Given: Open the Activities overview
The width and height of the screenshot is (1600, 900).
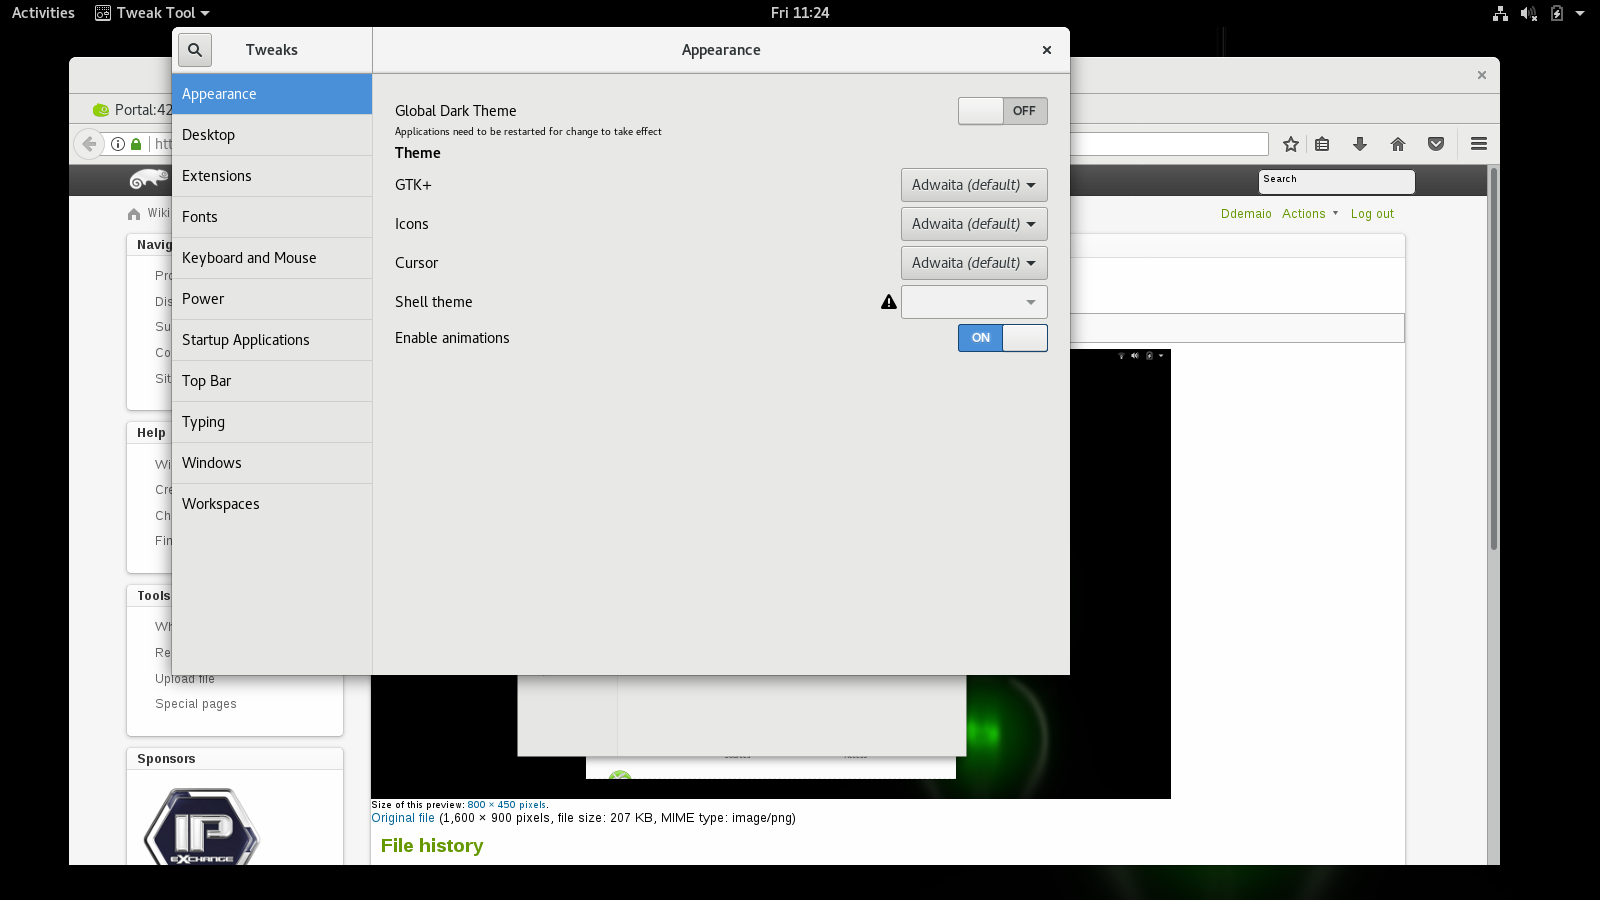Looking at the screenshot, I should tap(43, 13).
